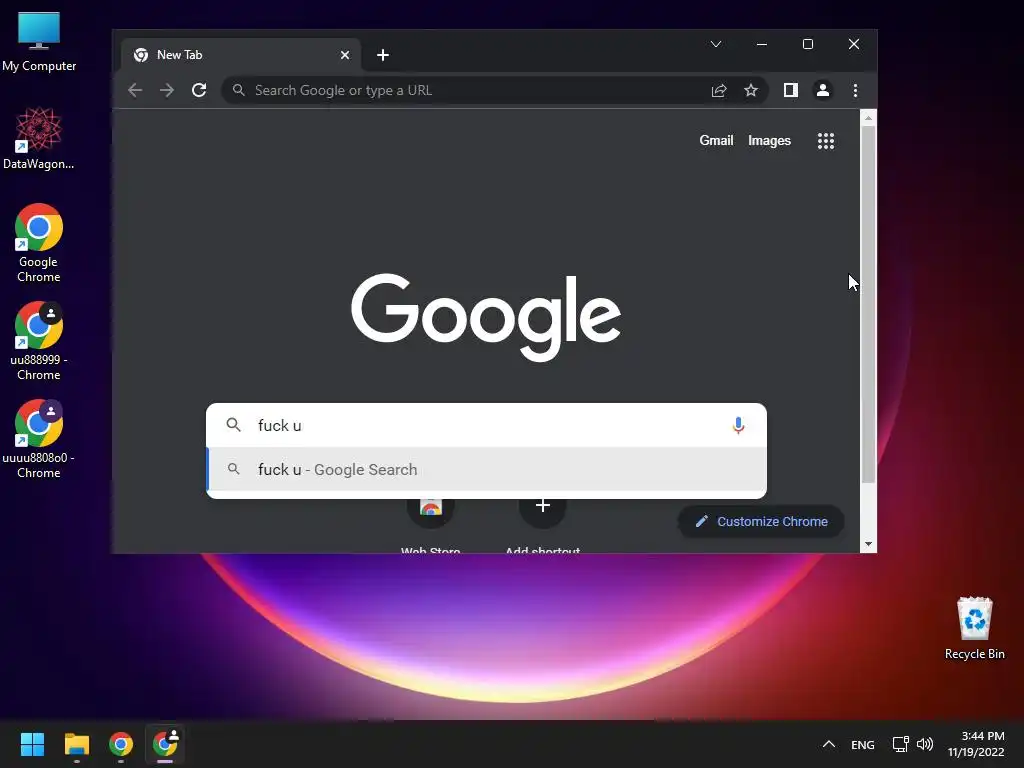Click the vertical scrollbar thumb
This screenshot has height=768, width=1024.
pyautogui.click(x=868, y=304)
